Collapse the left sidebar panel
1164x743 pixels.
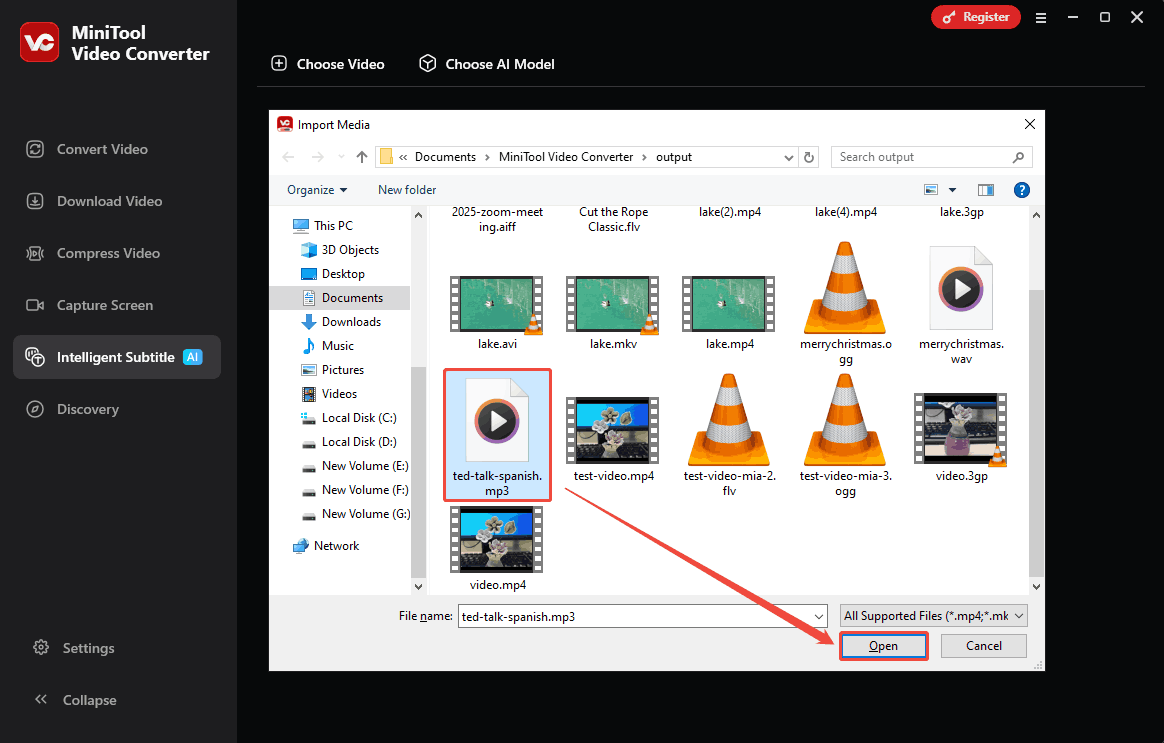click(x=75, y=699)
